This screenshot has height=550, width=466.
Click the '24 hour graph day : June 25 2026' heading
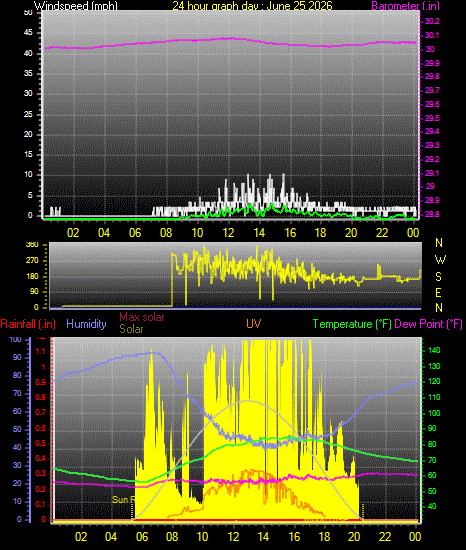click(x=252, y=6)
